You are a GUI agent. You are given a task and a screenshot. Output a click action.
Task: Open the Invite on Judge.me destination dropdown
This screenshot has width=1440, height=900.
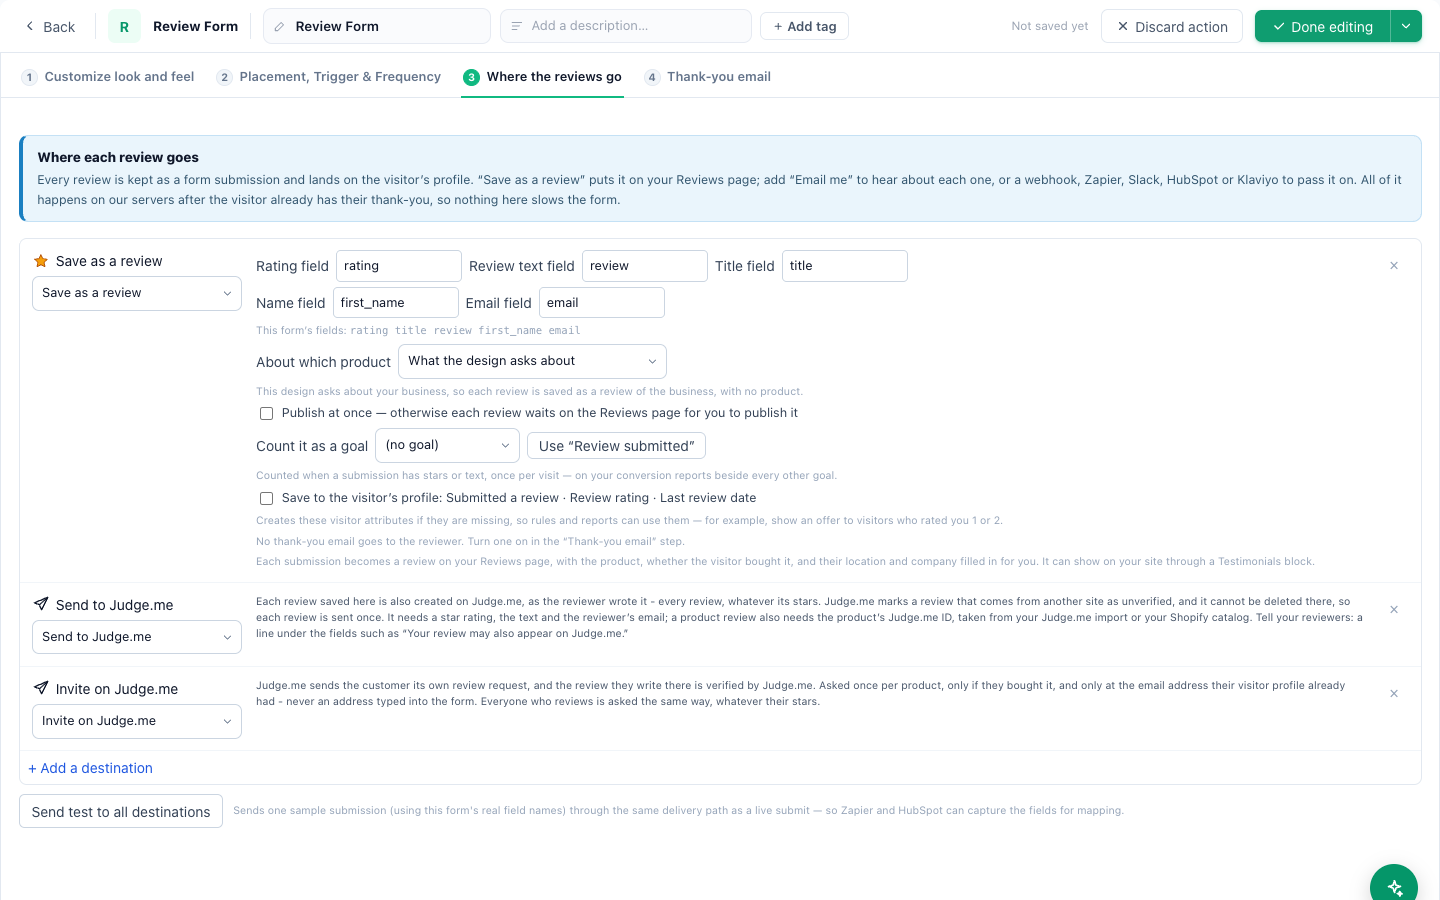pyautogui.click(x=137, y=721)
